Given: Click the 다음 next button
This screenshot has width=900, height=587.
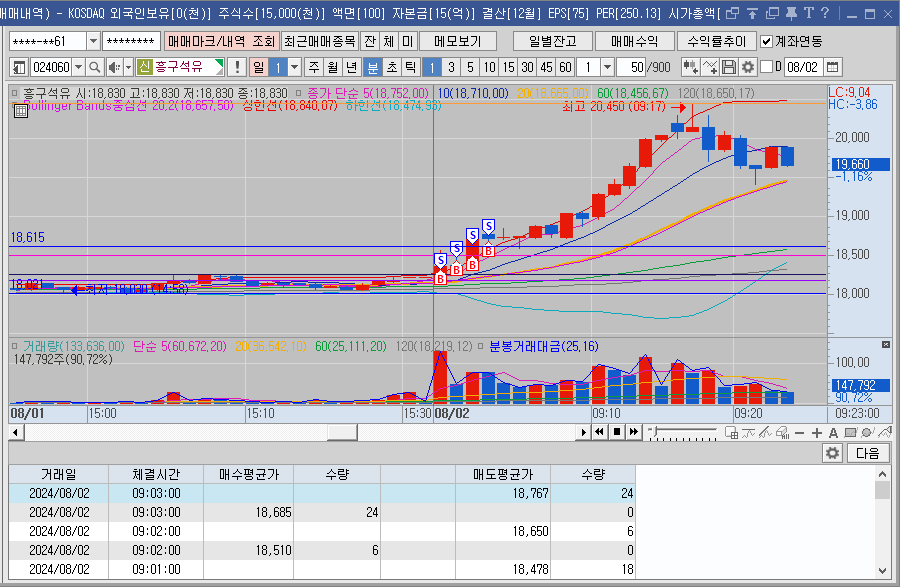Looking at the screenshot, I should [x=867, y=453].
